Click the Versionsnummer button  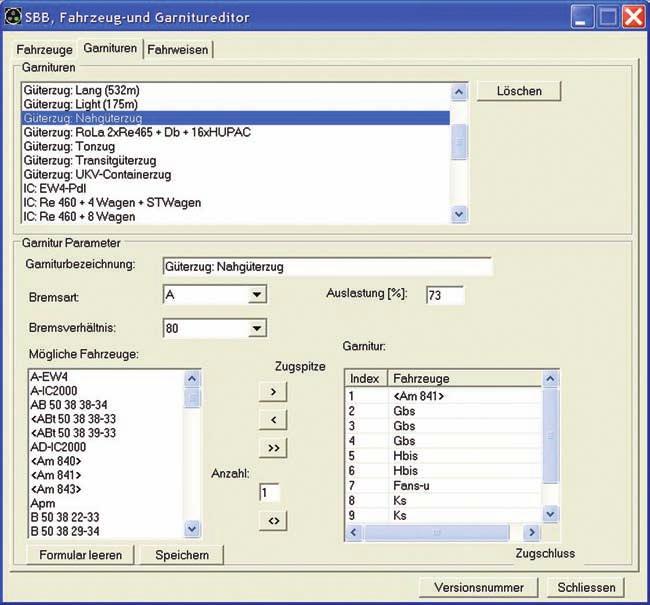[x=479, y=588]
